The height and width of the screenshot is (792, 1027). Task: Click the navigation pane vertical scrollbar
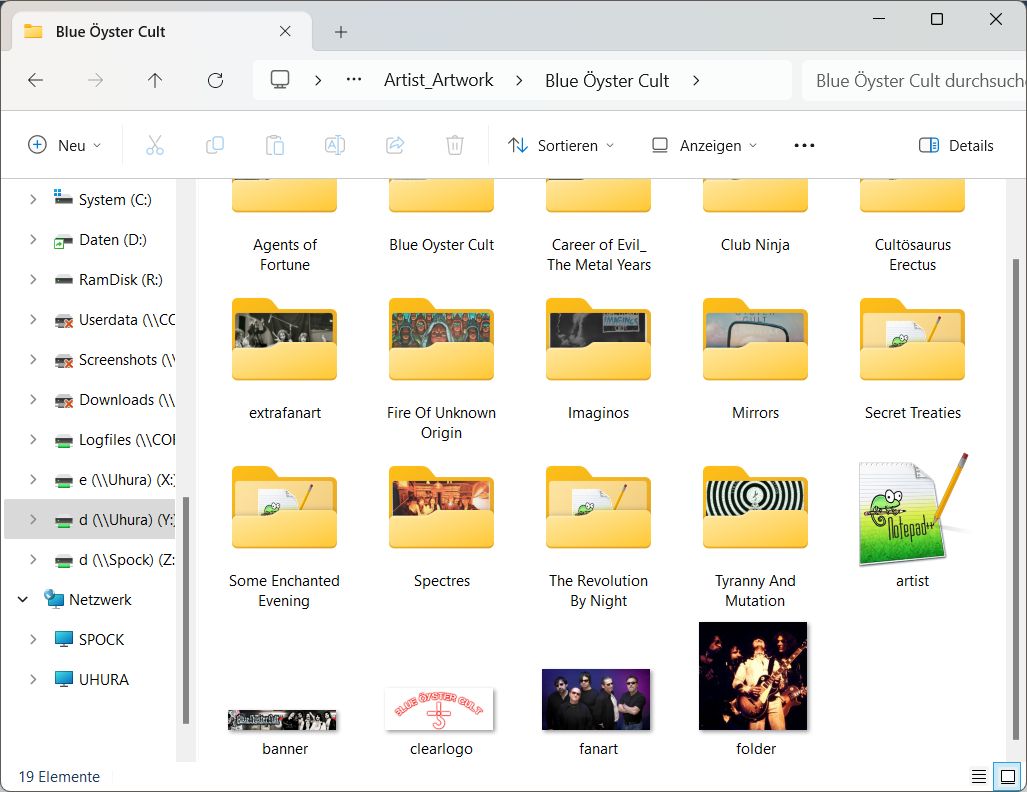click(186, 609)
